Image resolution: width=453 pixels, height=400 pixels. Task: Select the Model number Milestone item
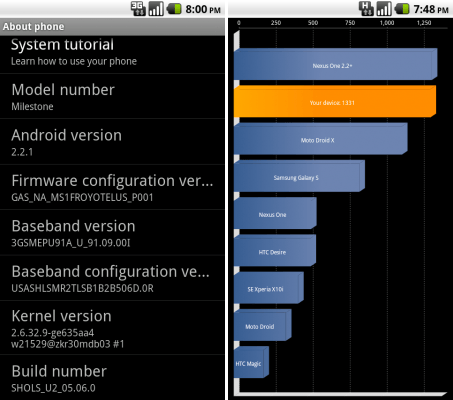pyautogui.click(x=112, y=96)
